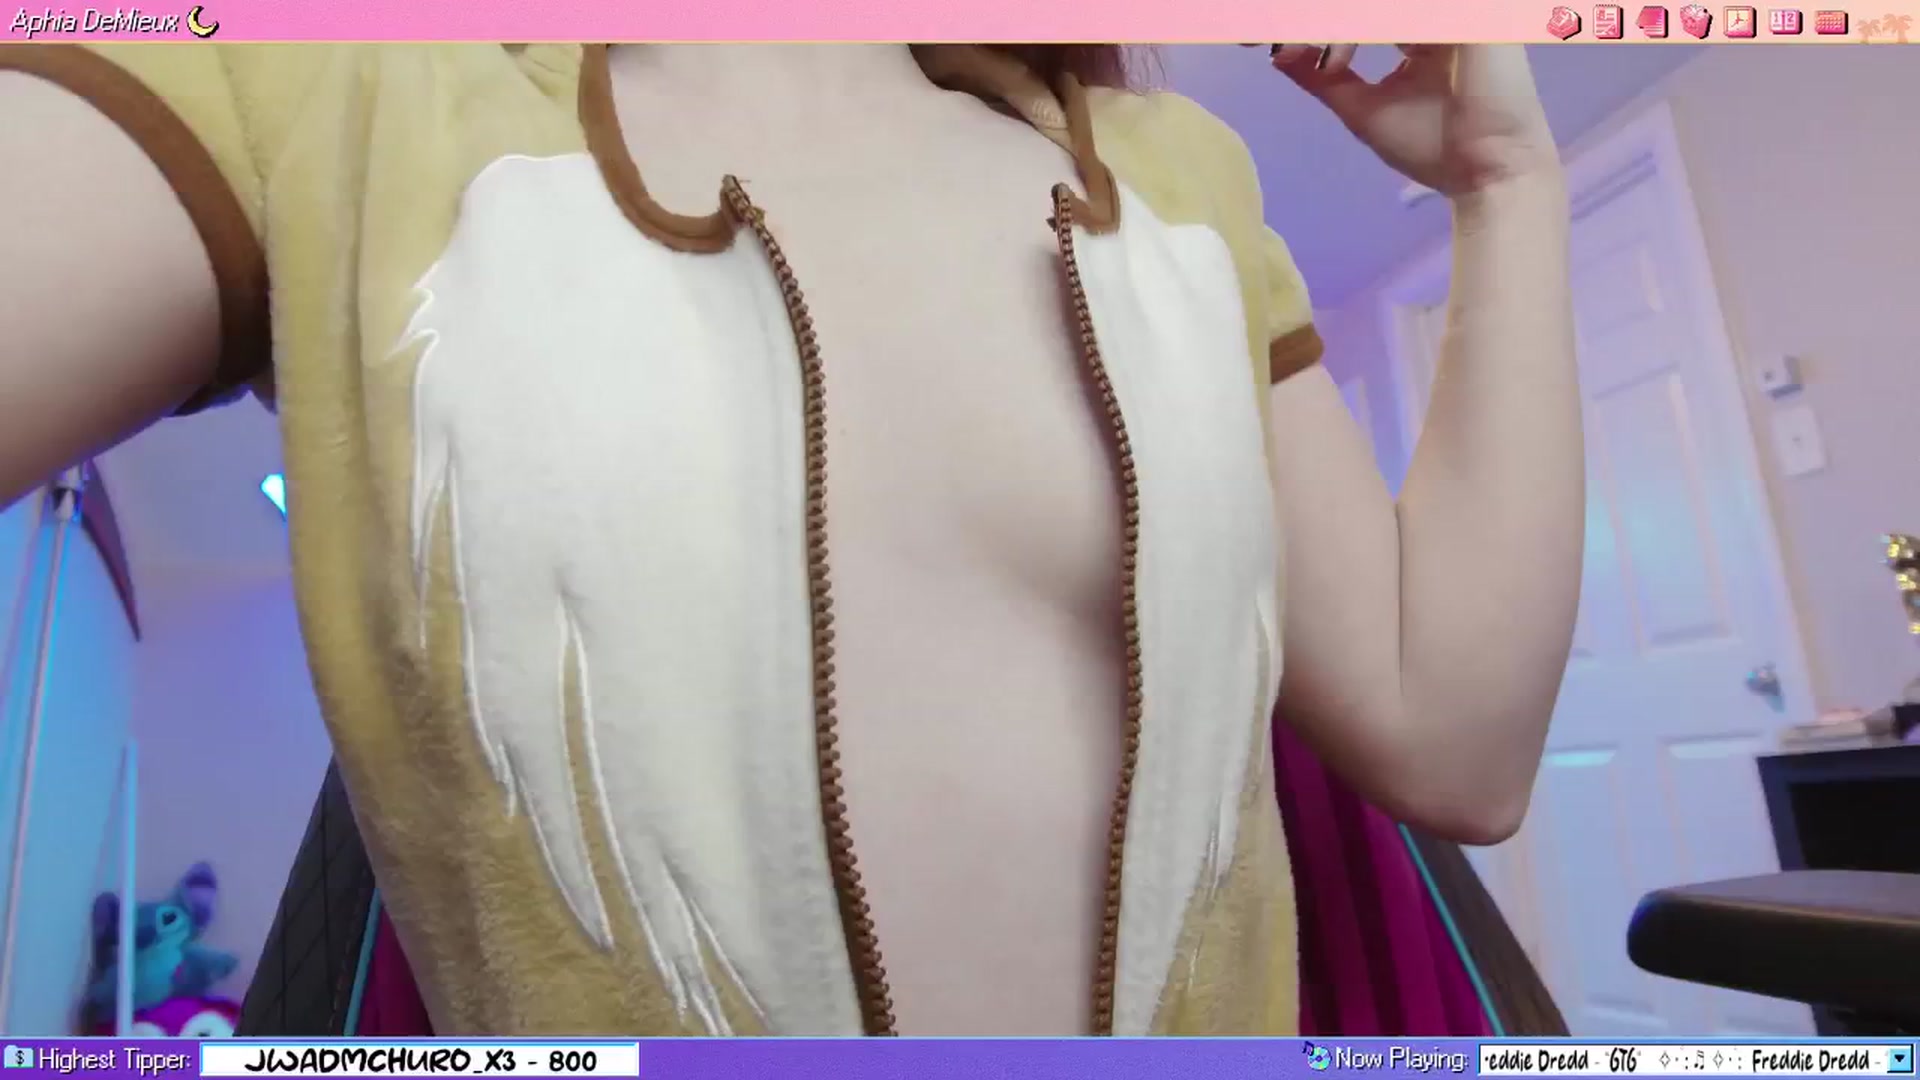1920x1080 pixels.
Task: Click the pink clock icon
Action: pos(1740,22)
